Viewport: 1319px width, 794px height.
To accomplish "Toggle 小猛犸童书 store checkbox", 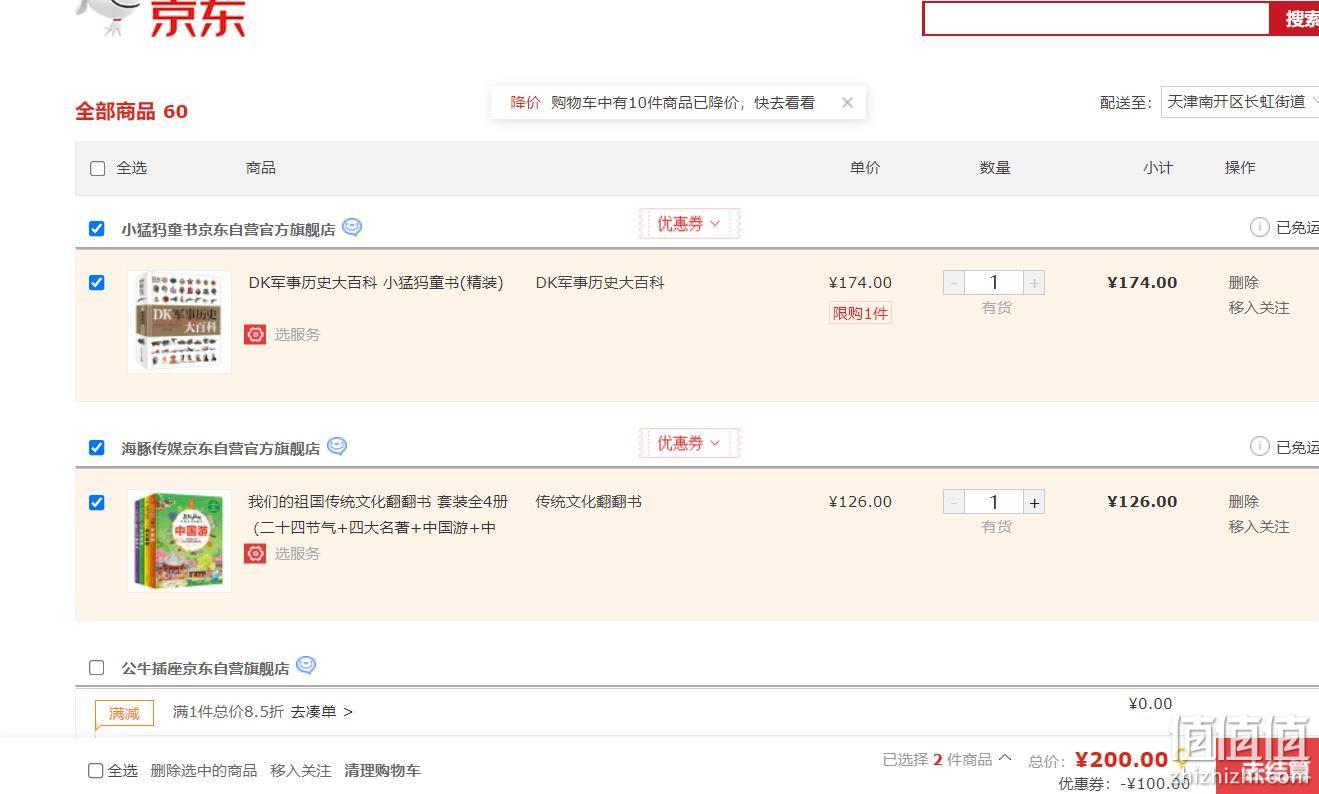I will pos(96,228).
